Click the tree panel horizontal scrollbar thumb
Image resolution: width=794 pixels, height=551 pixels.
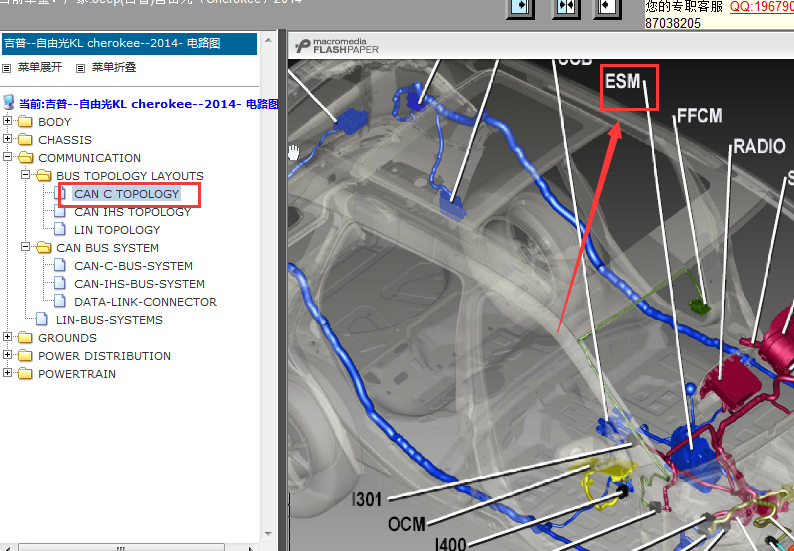pos(122,548)
